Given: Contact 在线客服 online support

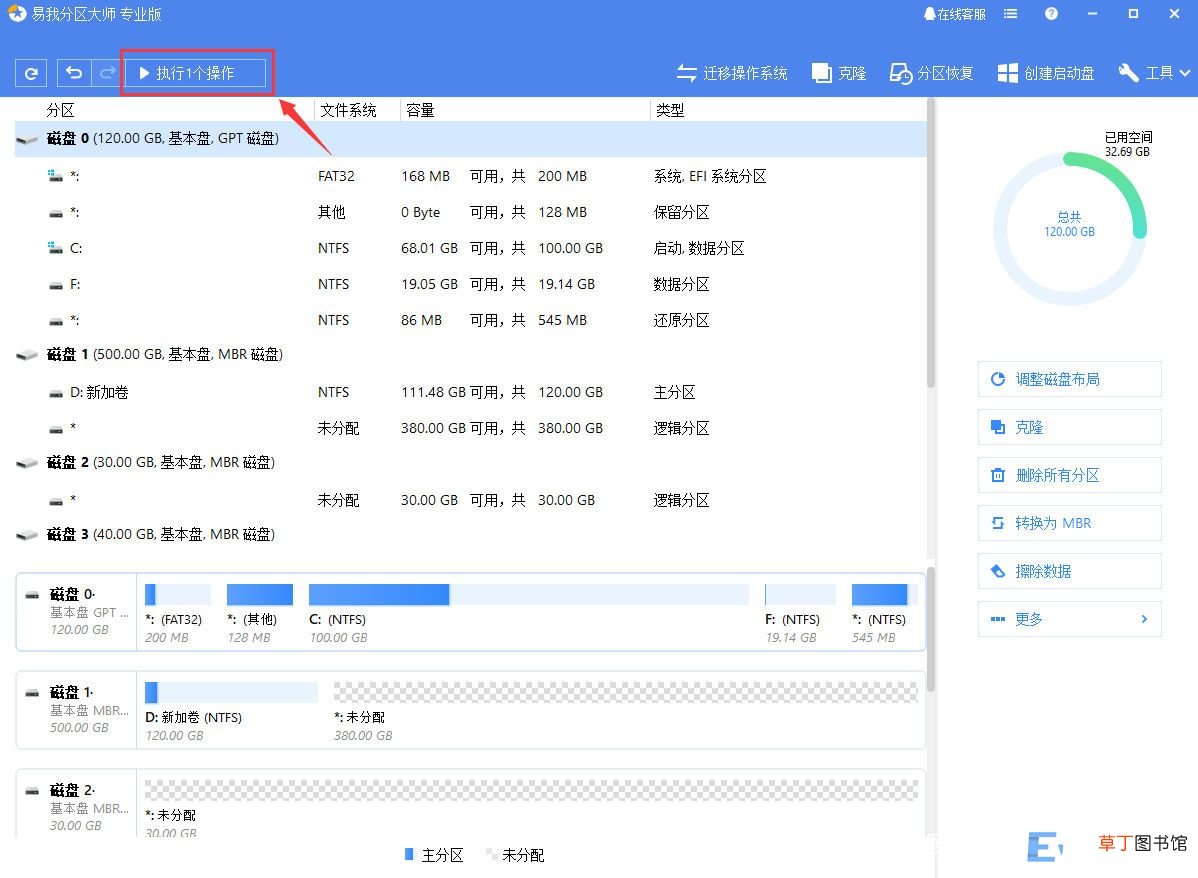Looking at the screenshot, I should pyautogui.click(x=954, y=14).
